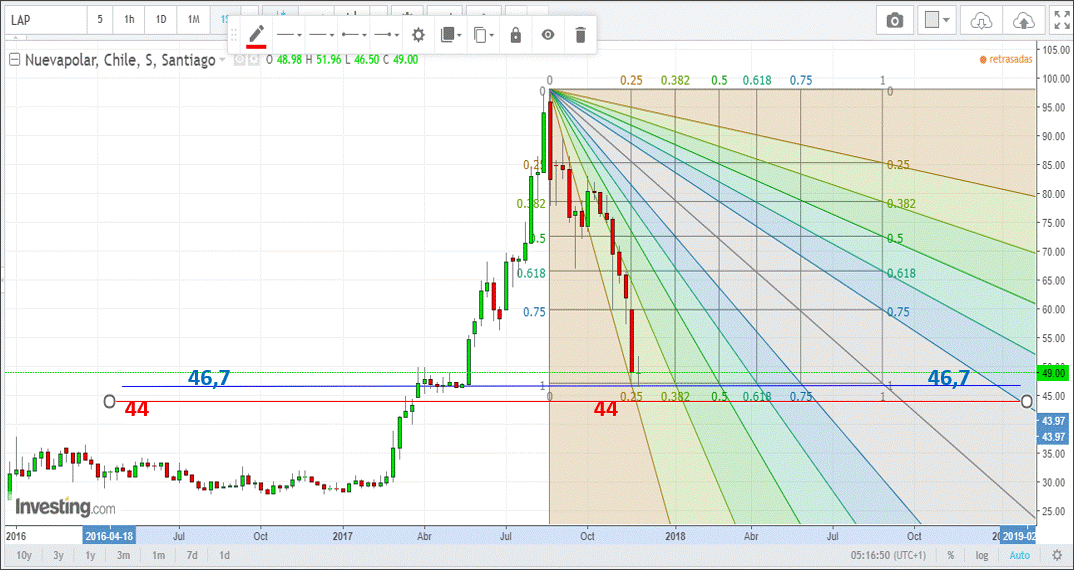Toggle percentage scale

coord(951,556)
